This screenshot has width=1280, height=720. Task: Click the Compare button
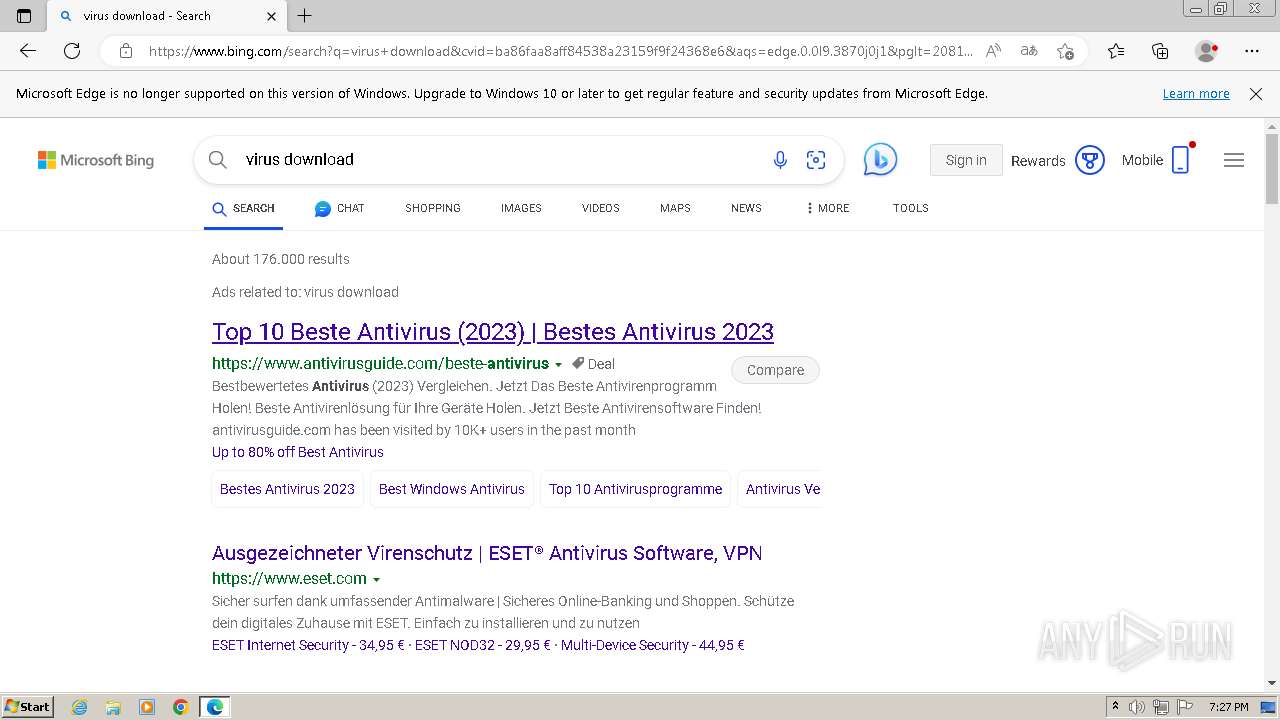click(x=775, y=370)
